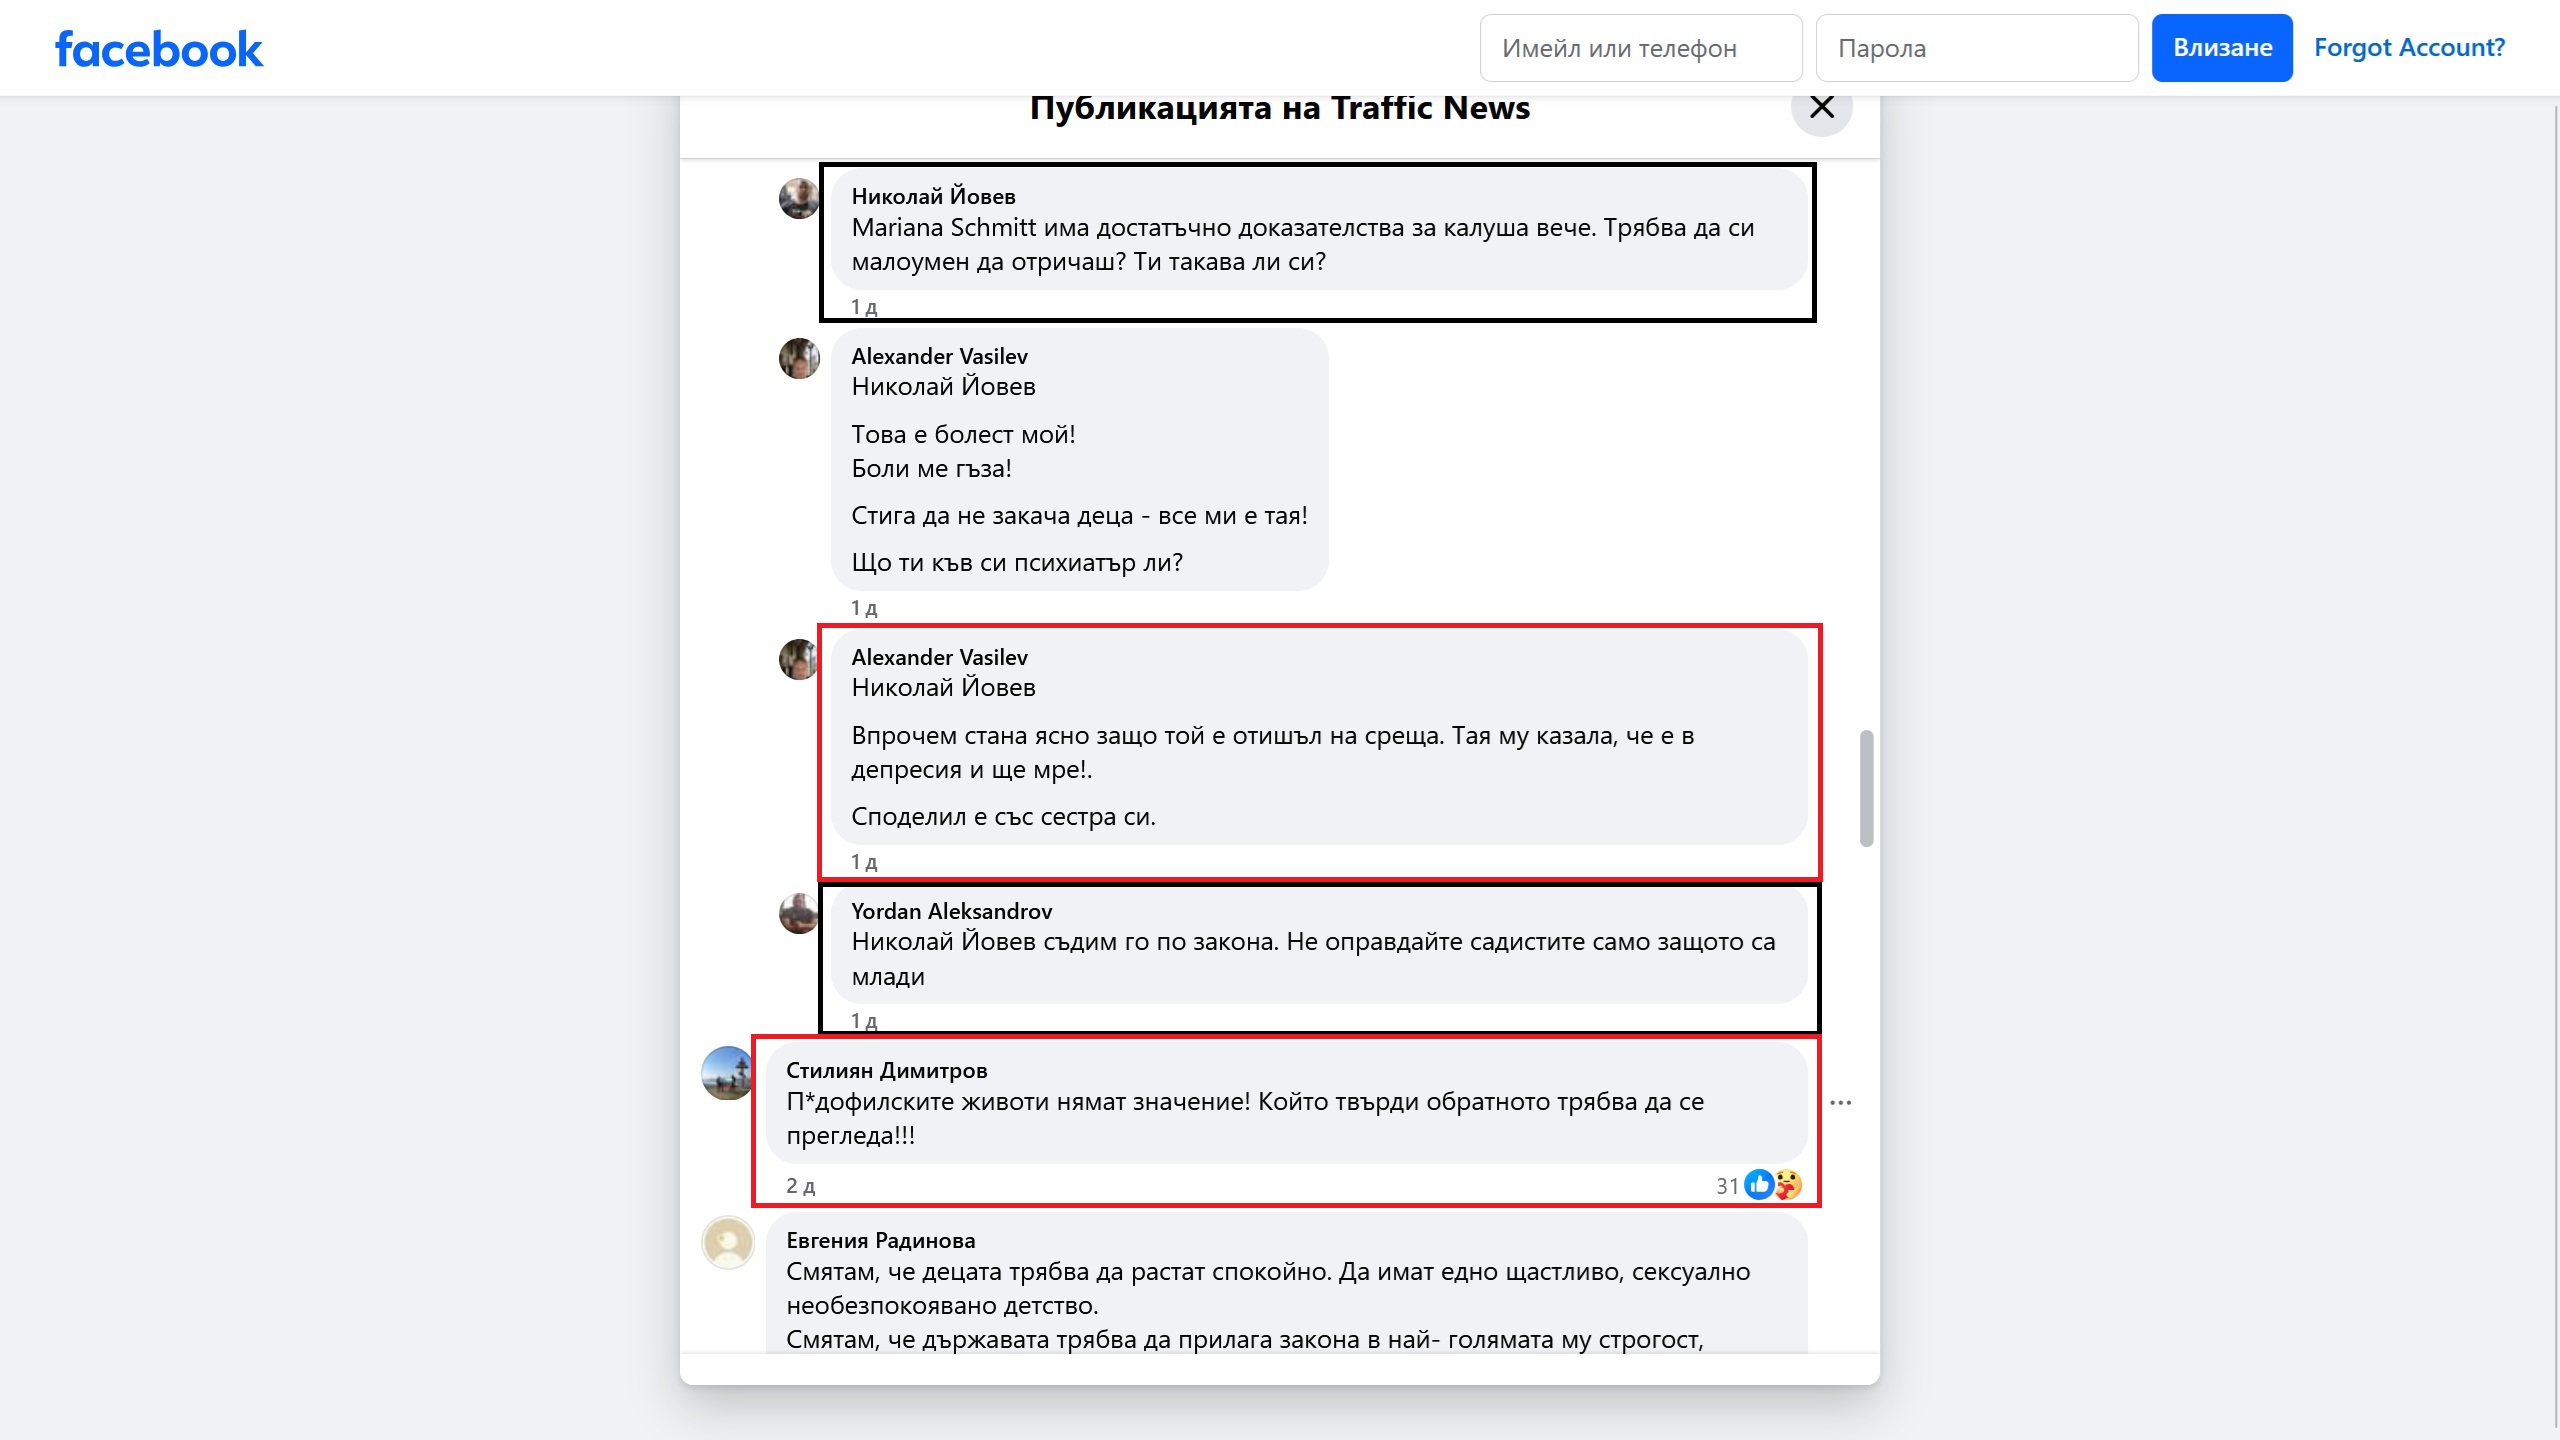The image size is (2560, 1440).
Task: Open the three-dot menu on Стилиян Димитров's comment
Action: 1840,1103
